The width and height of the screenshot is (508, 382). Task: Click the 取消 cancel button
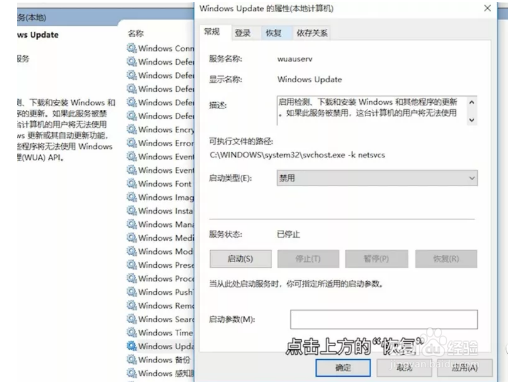(404, 368)
